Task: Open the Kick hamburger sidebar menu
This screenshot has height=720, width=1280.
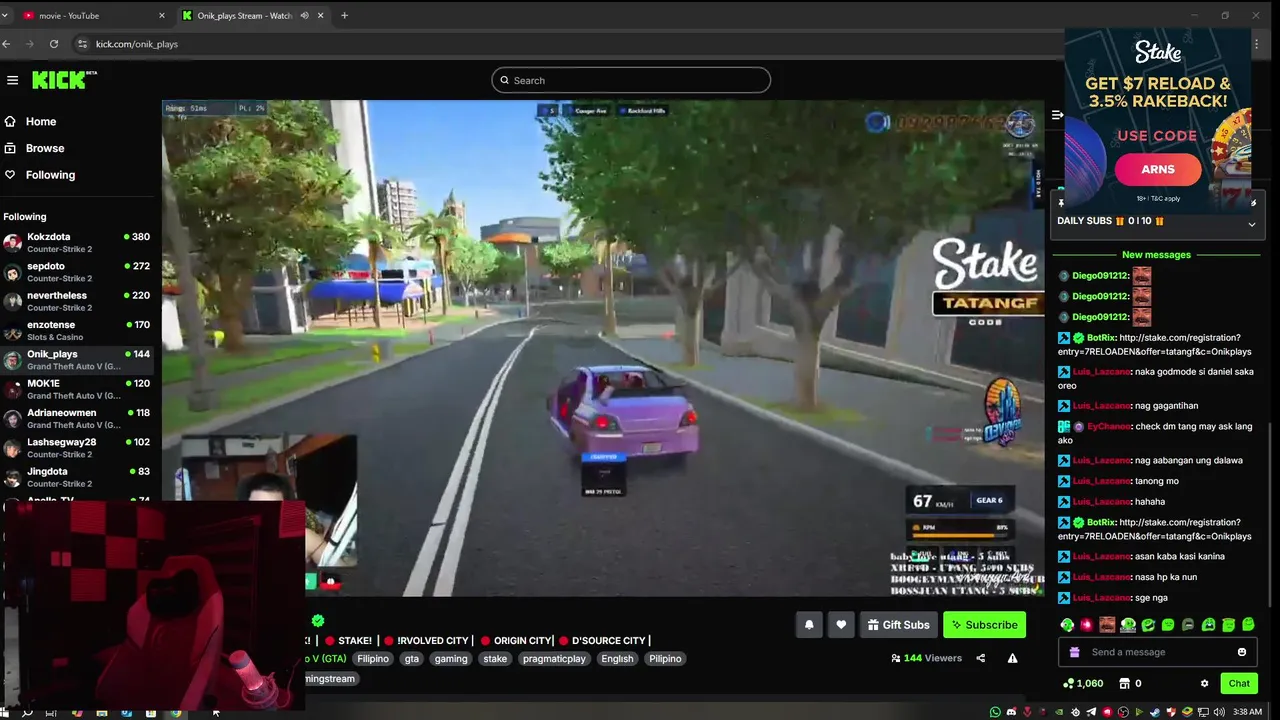Action: tap(12, 80)
